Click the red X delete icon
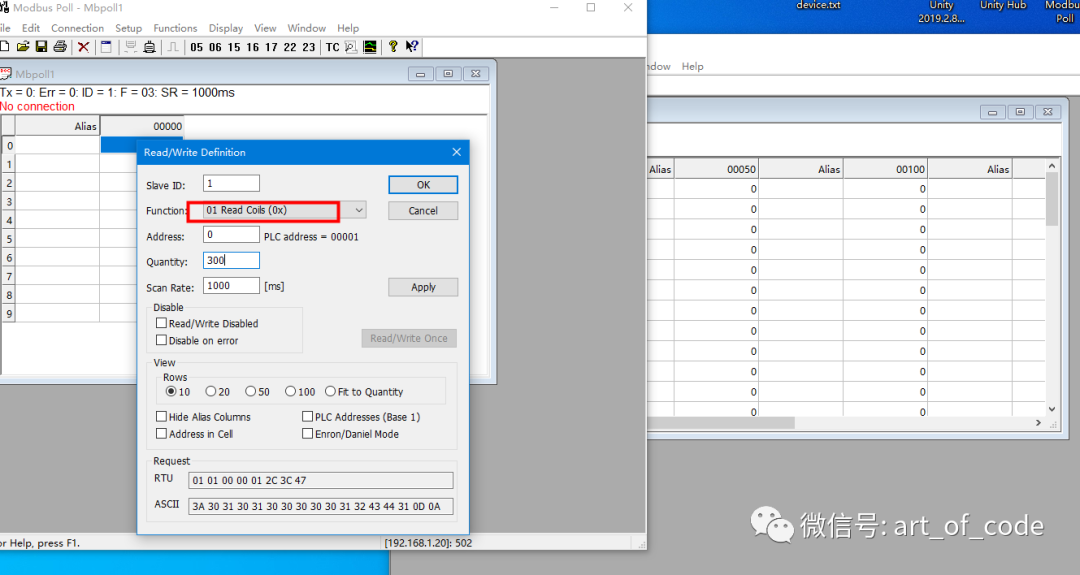 83,47
